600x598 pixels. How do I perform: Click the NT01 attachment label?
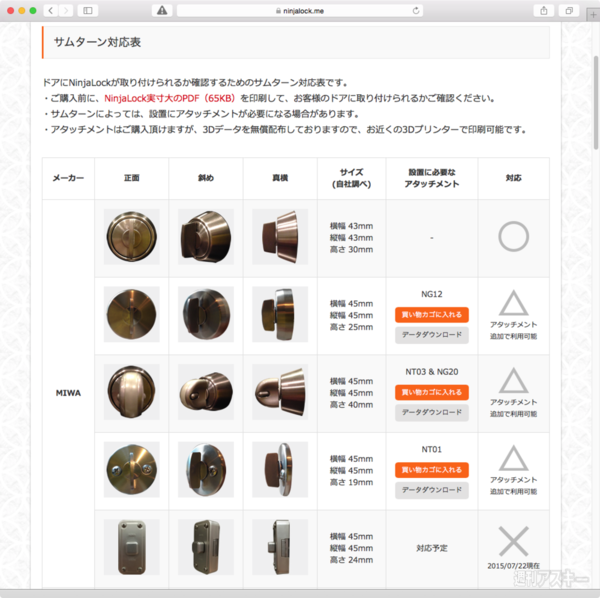[432, 450]
